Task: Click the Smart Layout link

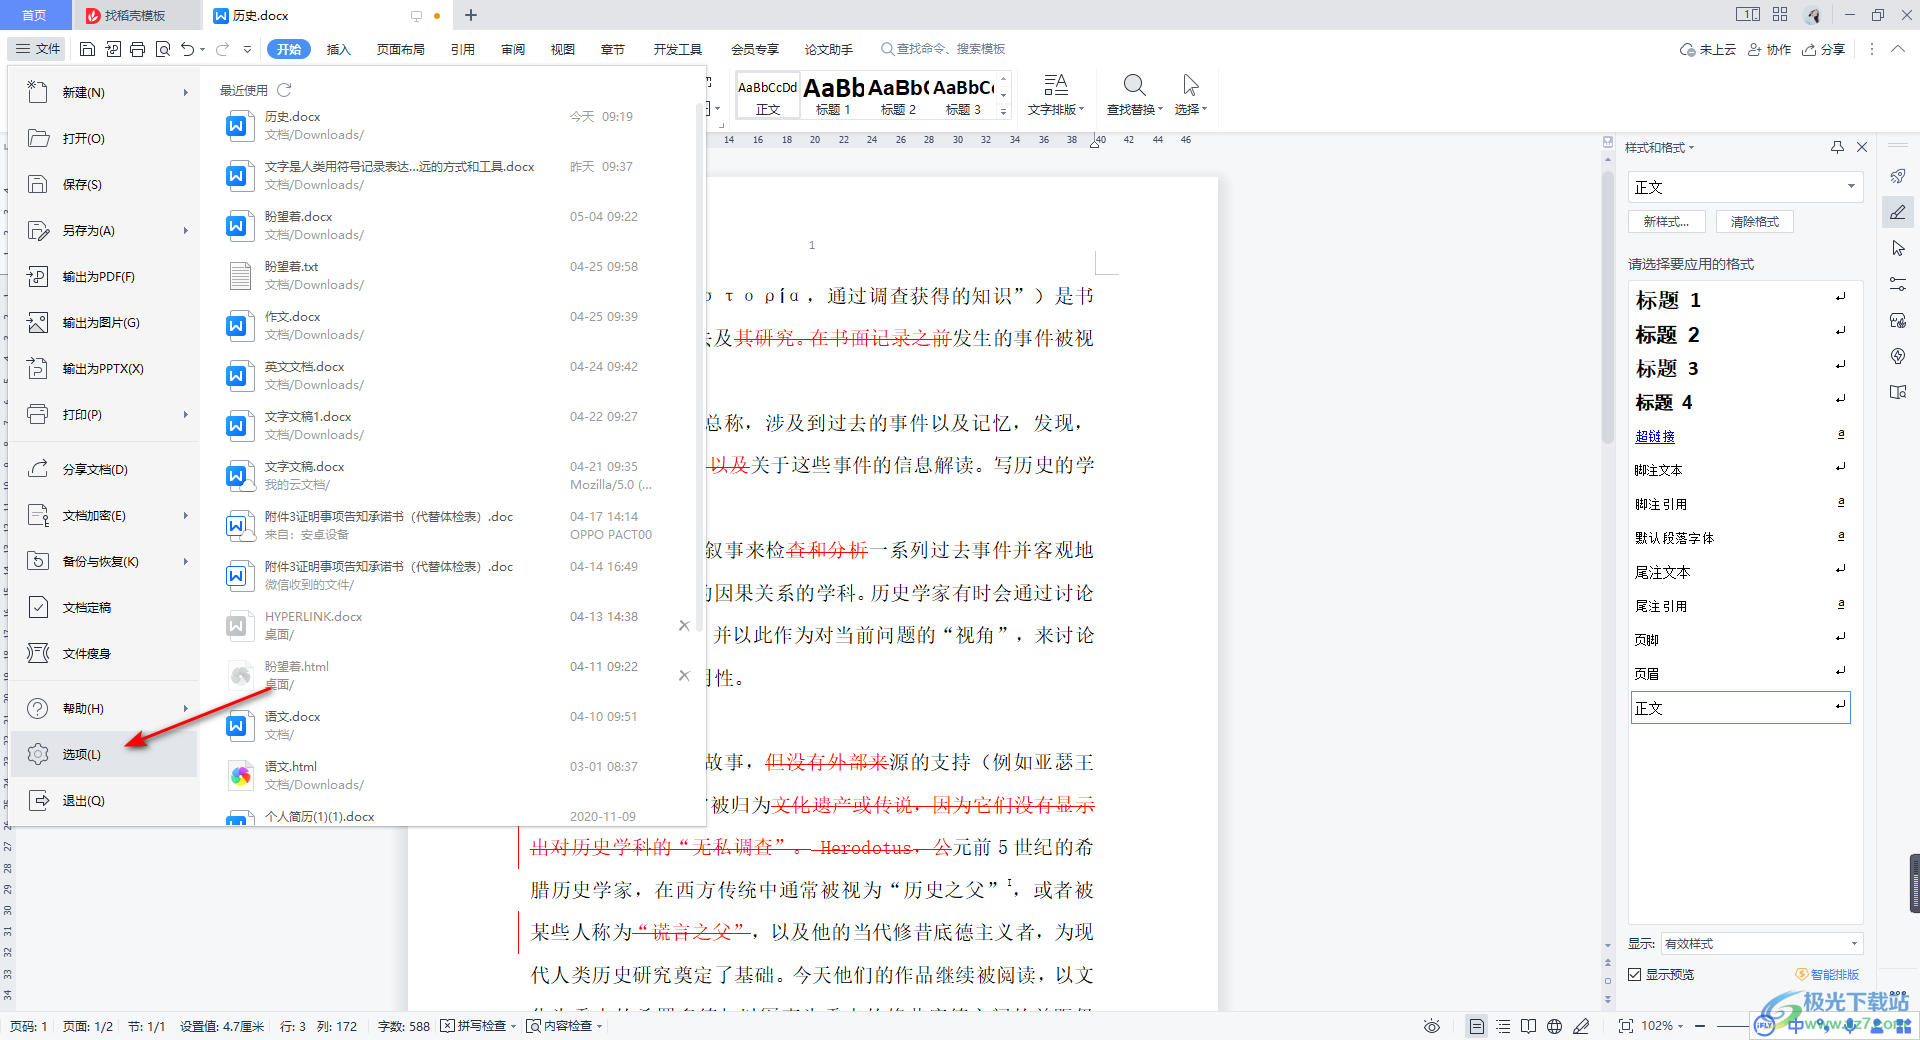Action: click(x=1828, y=974)
